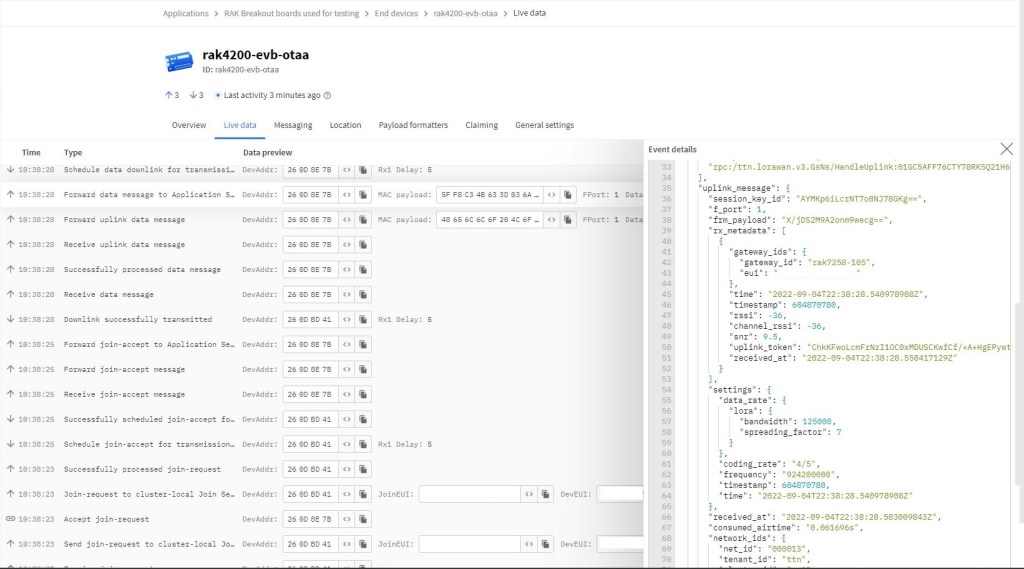Viewport: 1024px width, 569px height.
Task: Toggle DevAddr byte format in Downlink successfully transmitted row
Action: click(x=346, y=320)
